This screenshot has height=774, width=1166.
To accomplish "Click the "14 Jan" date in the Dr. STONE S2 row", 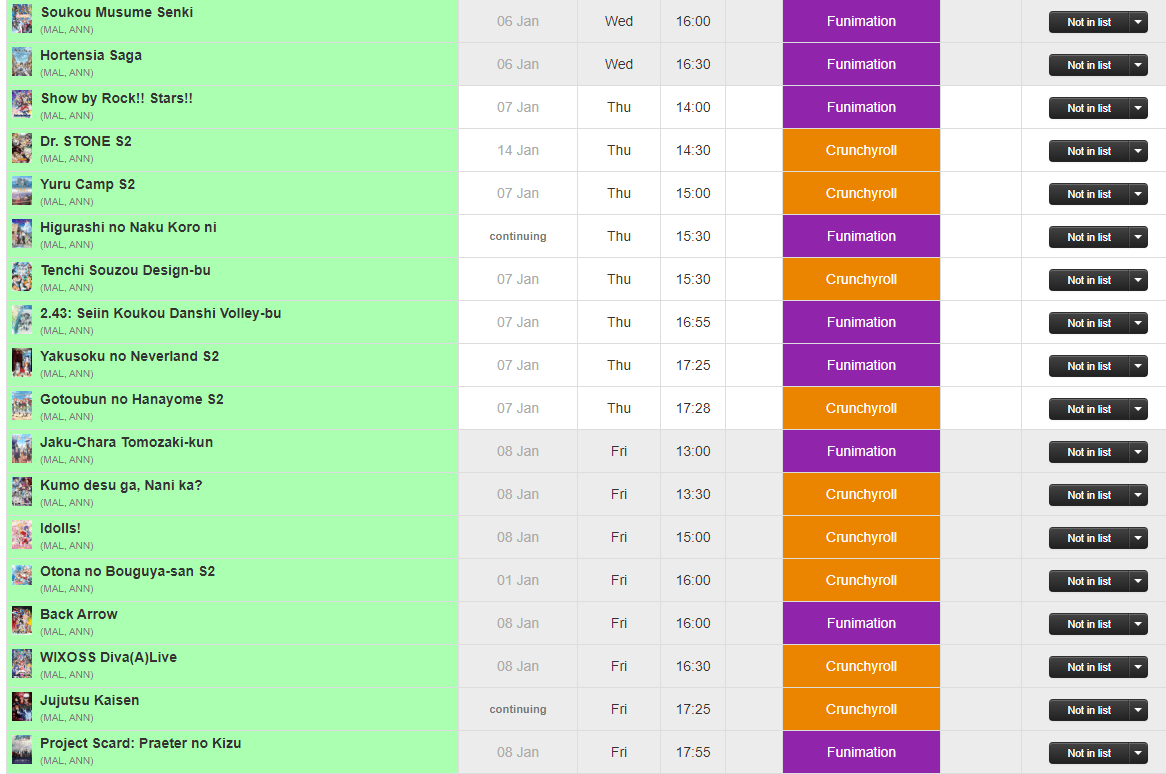I will point(518,150).
